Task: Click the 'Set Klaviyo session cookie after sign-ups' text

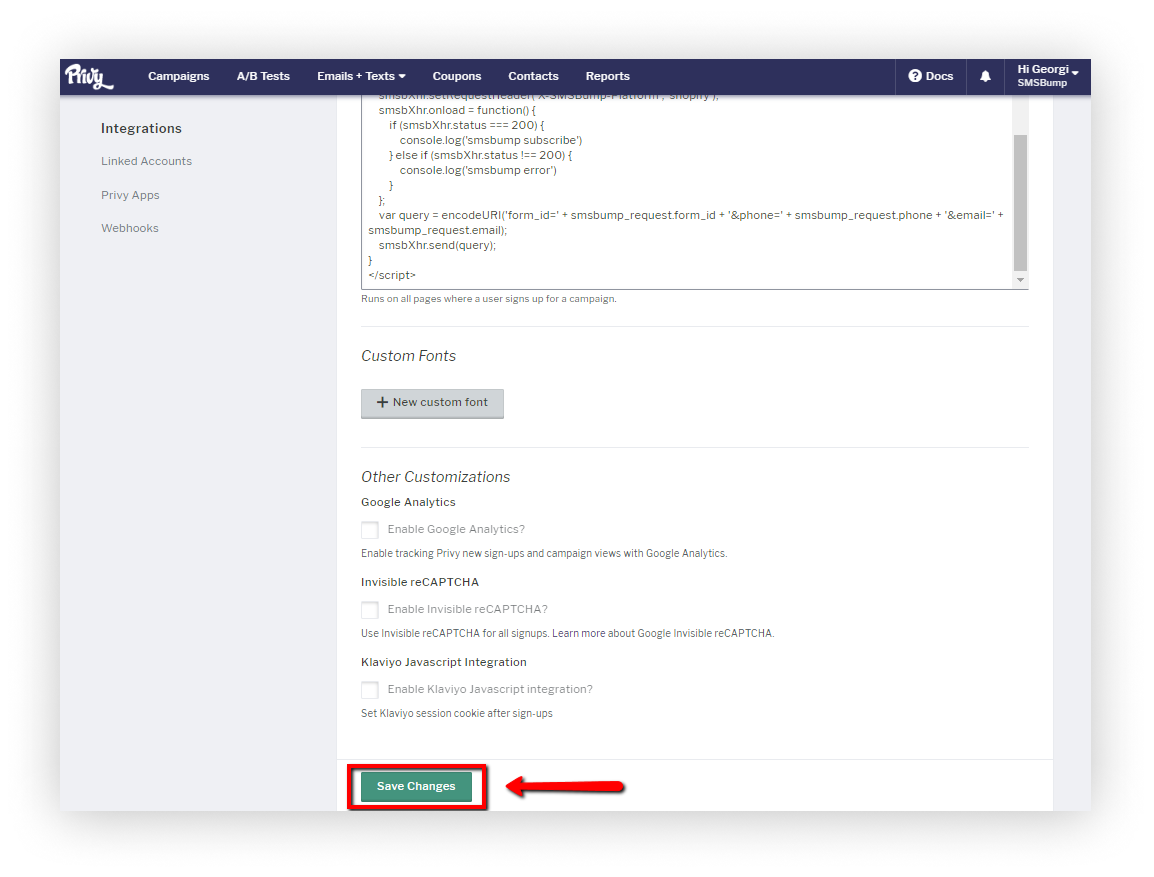Action: 457,714
